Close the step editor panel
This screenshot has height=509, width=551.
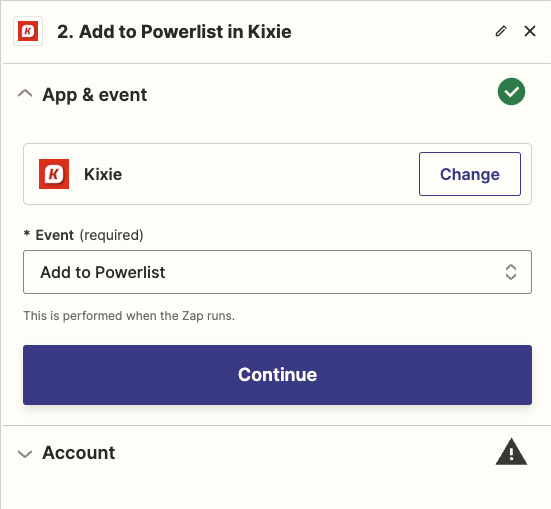pyautogui.click(x=530, y=31)
